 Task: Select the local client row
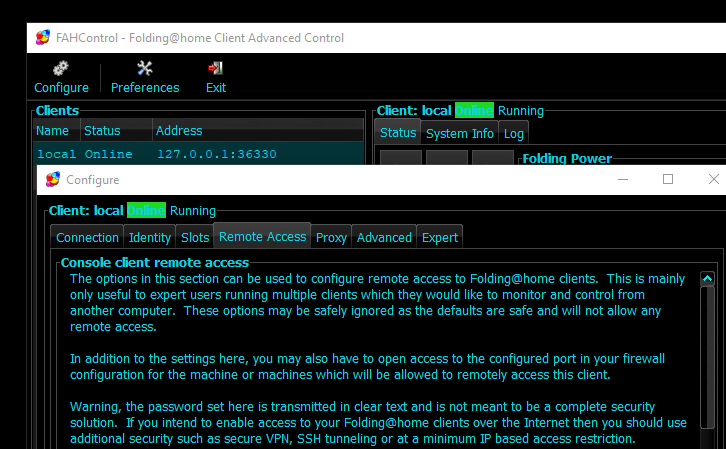point(199,154)
